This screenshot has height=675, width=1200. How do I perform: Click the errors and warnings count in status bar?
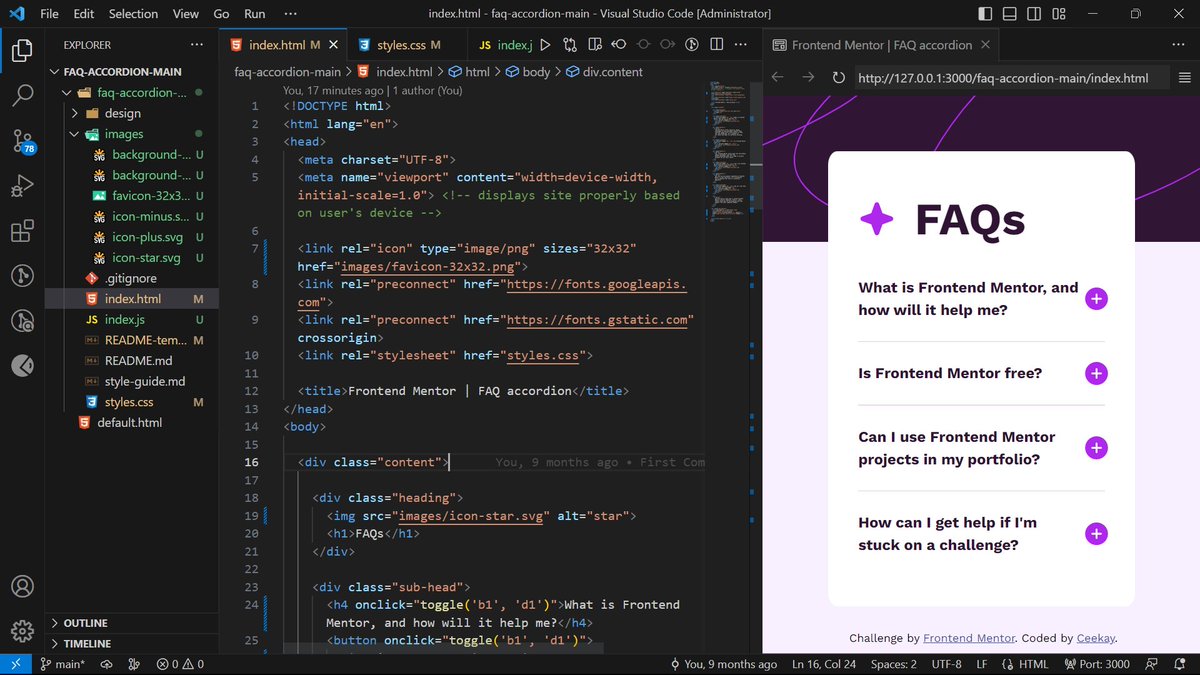coord(180,664)
